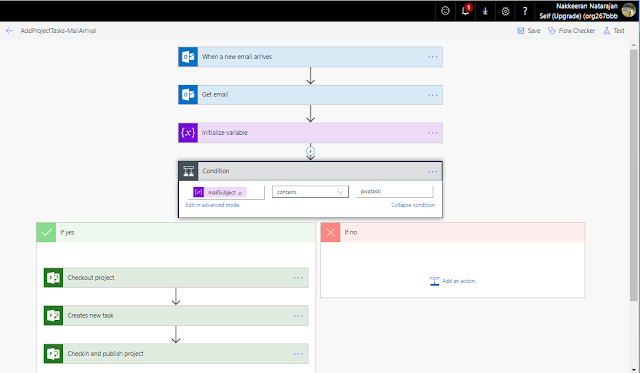The width and height of the screenshot is (640, 373).
Task: Click the Outlook icon on "When a new email arrives"
Action: pyautogui.click(x=188, y=57)
